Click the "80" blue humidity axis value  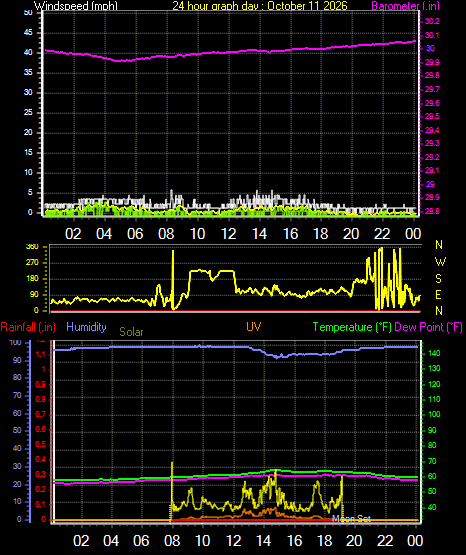click(17, 377)
